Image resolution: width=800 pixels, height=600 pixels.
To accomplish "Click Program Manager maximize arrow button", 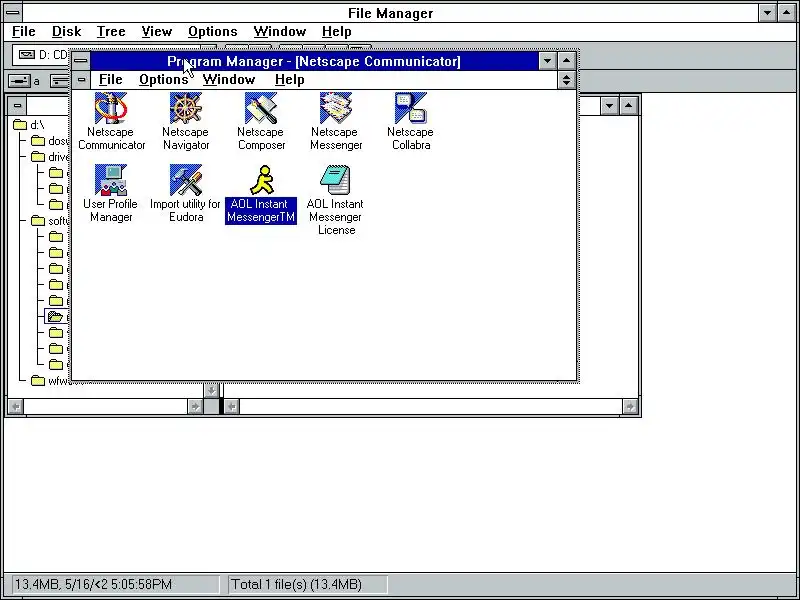I will (566, 61).
